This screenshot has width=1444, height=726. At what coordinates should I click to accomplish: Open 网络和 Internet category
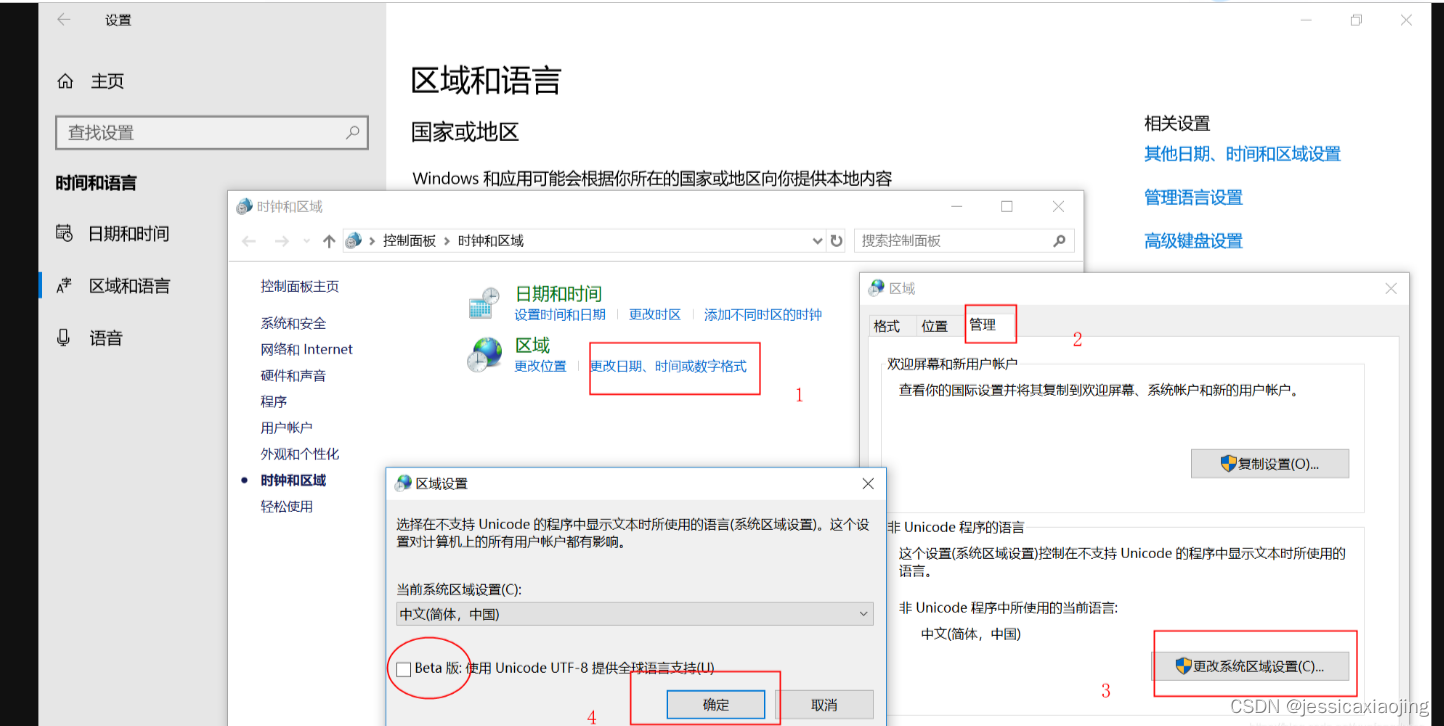[x=307, y=350]
